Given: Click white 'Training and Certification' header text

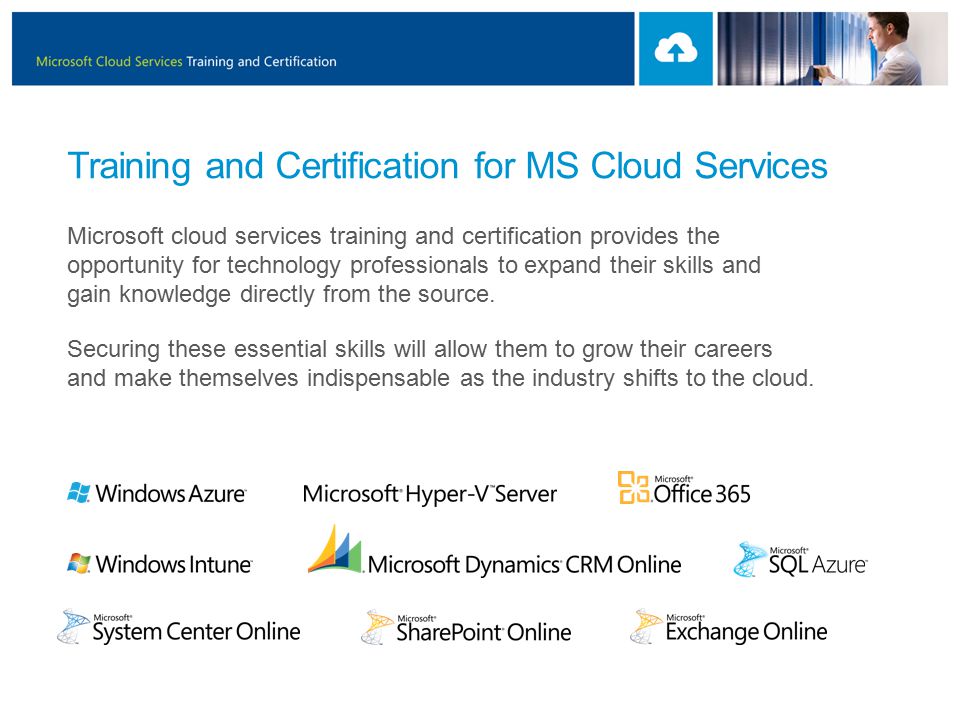Looking at the screenshot, I should point(261,61).
